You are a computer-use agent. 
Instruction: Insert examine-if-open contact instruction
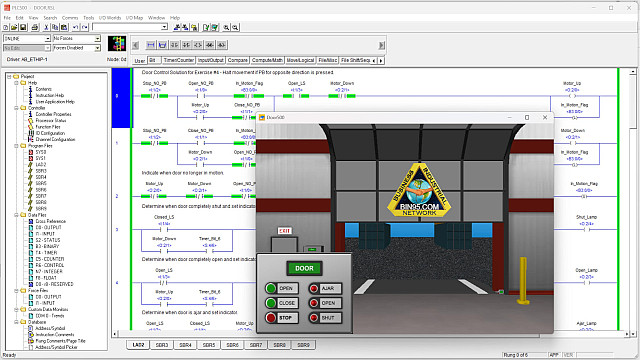pyautogui.click(x=186, y=45)
